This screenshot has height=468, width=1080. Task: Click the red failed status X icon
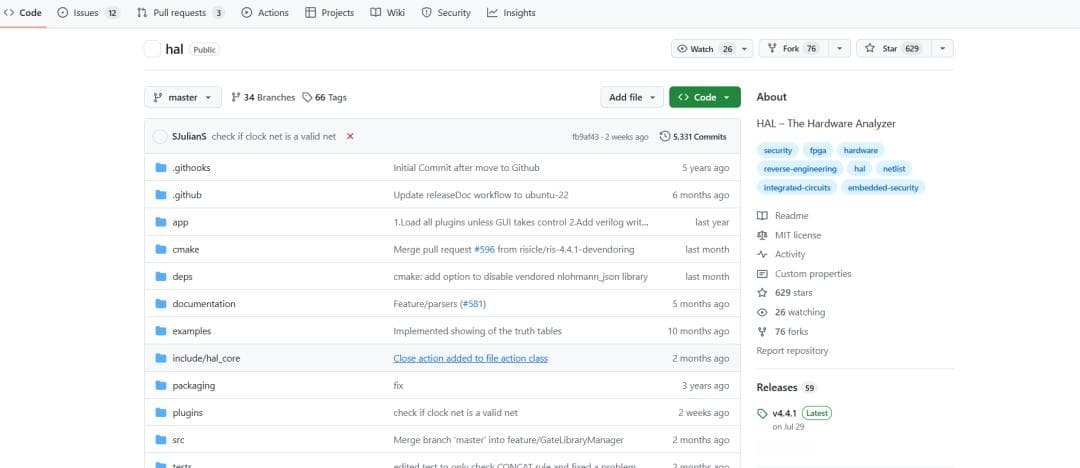pos(350,136)
